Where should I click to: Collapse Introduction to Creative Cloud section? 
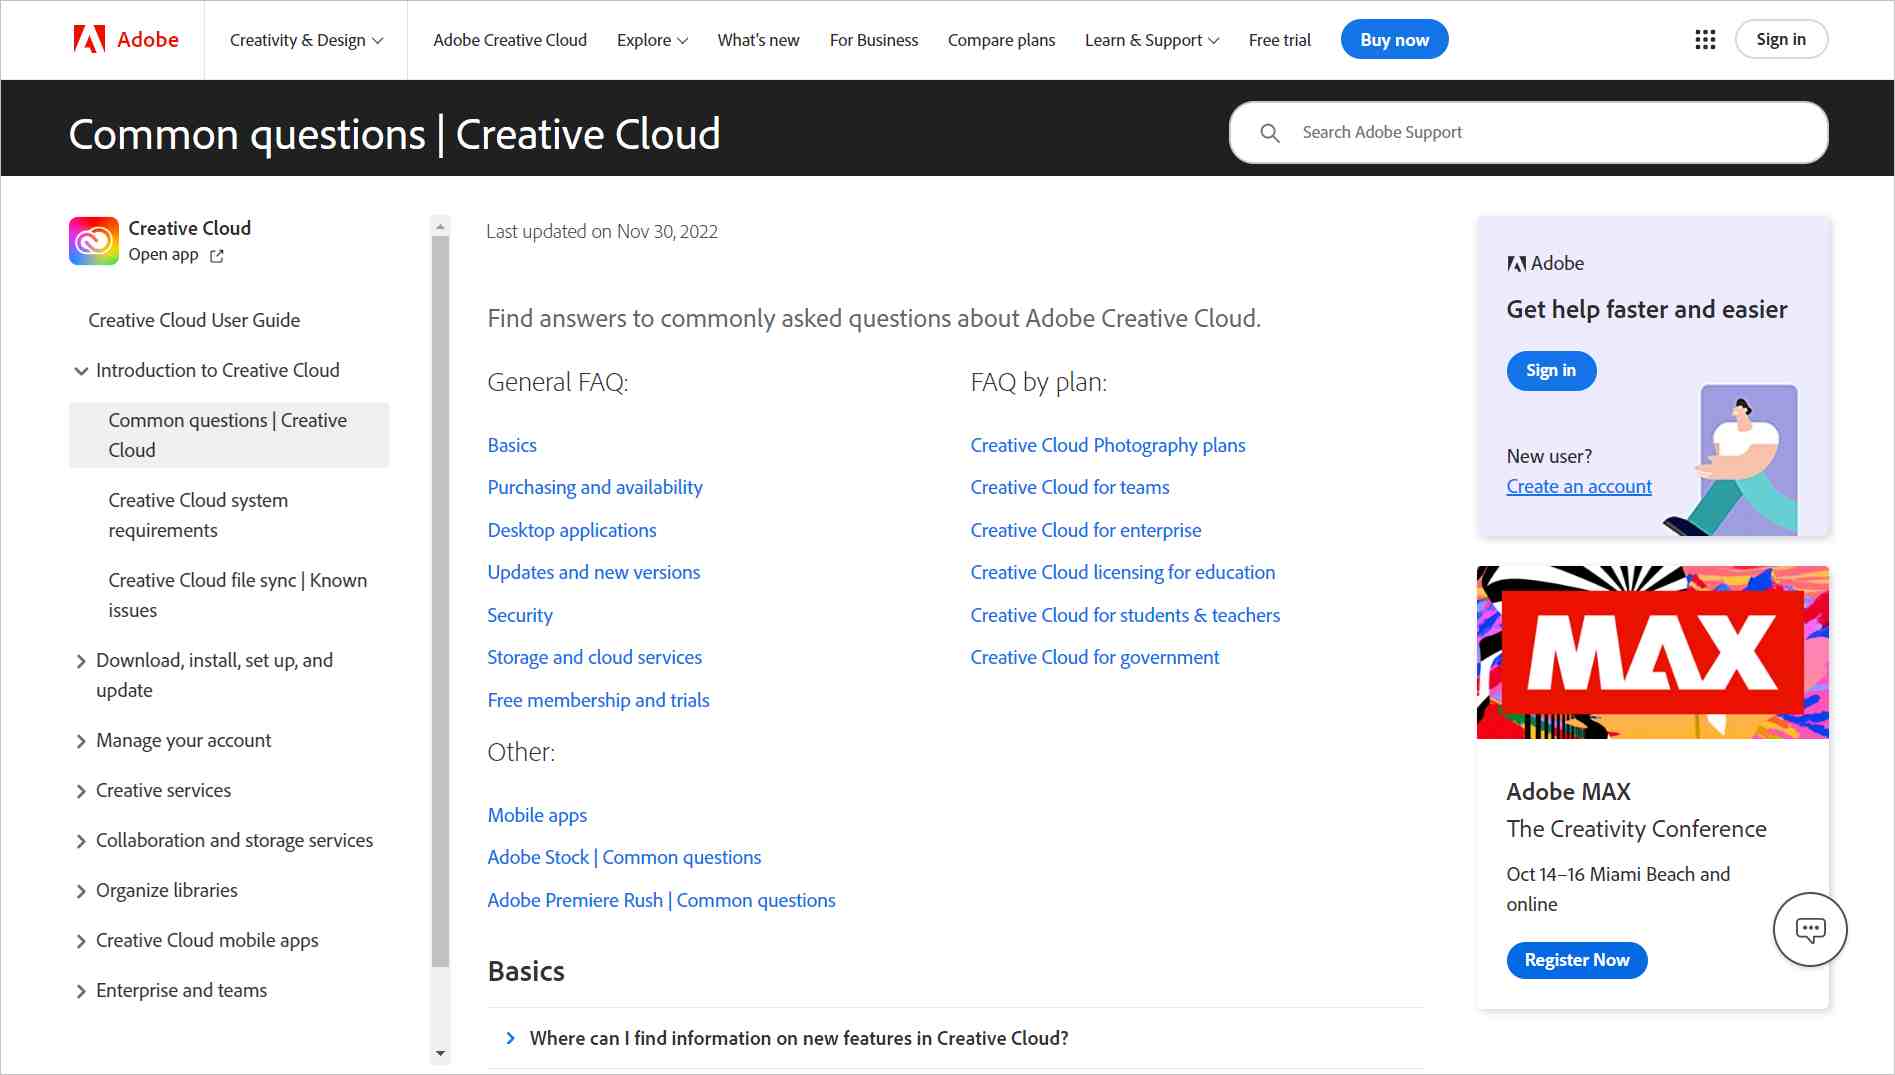81,371
